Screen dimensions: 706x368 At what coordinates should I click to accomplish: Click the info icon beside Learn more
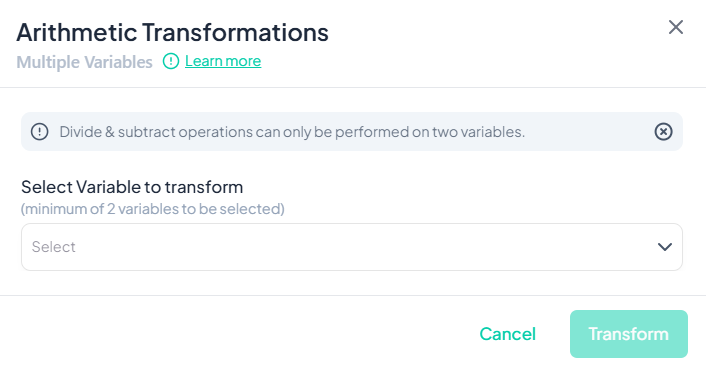pos(171,61)
